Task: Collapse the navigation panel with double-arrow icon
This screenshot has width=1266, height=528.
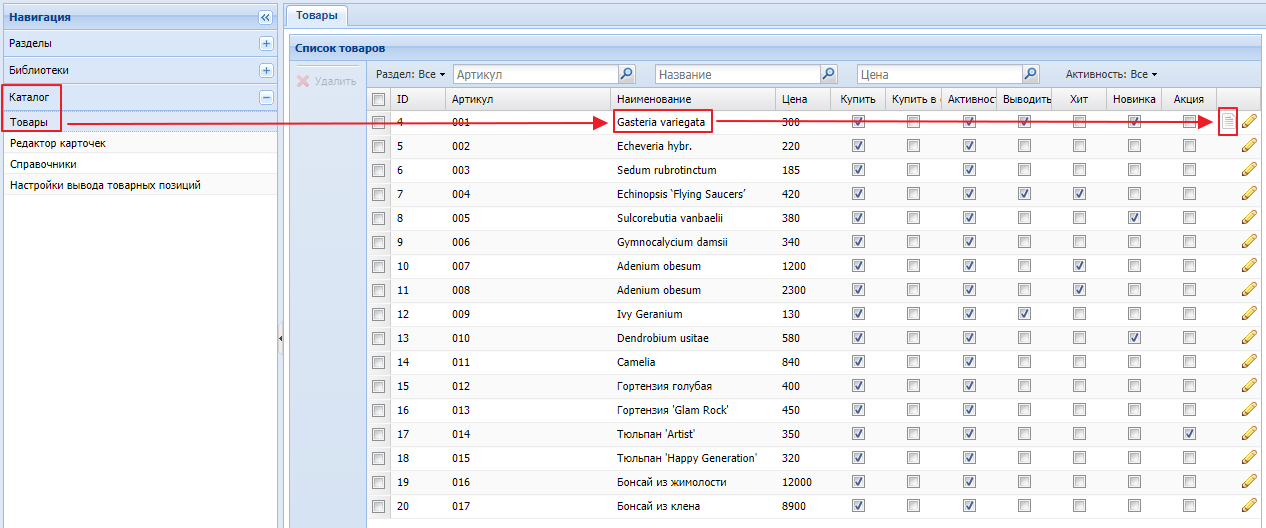Action: pyautogui.click(x=265, y=17)
